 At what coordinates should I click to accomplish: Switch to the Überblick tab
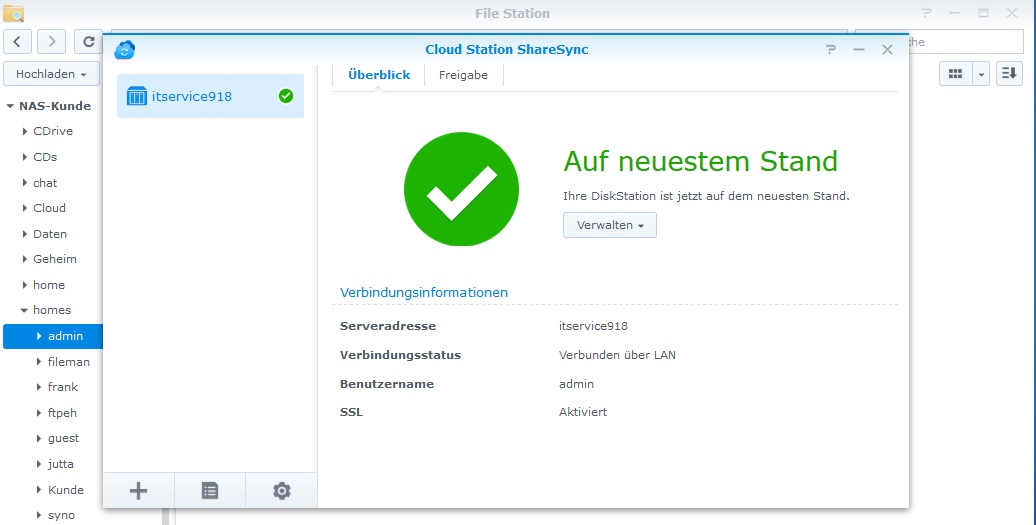(379, 75)
